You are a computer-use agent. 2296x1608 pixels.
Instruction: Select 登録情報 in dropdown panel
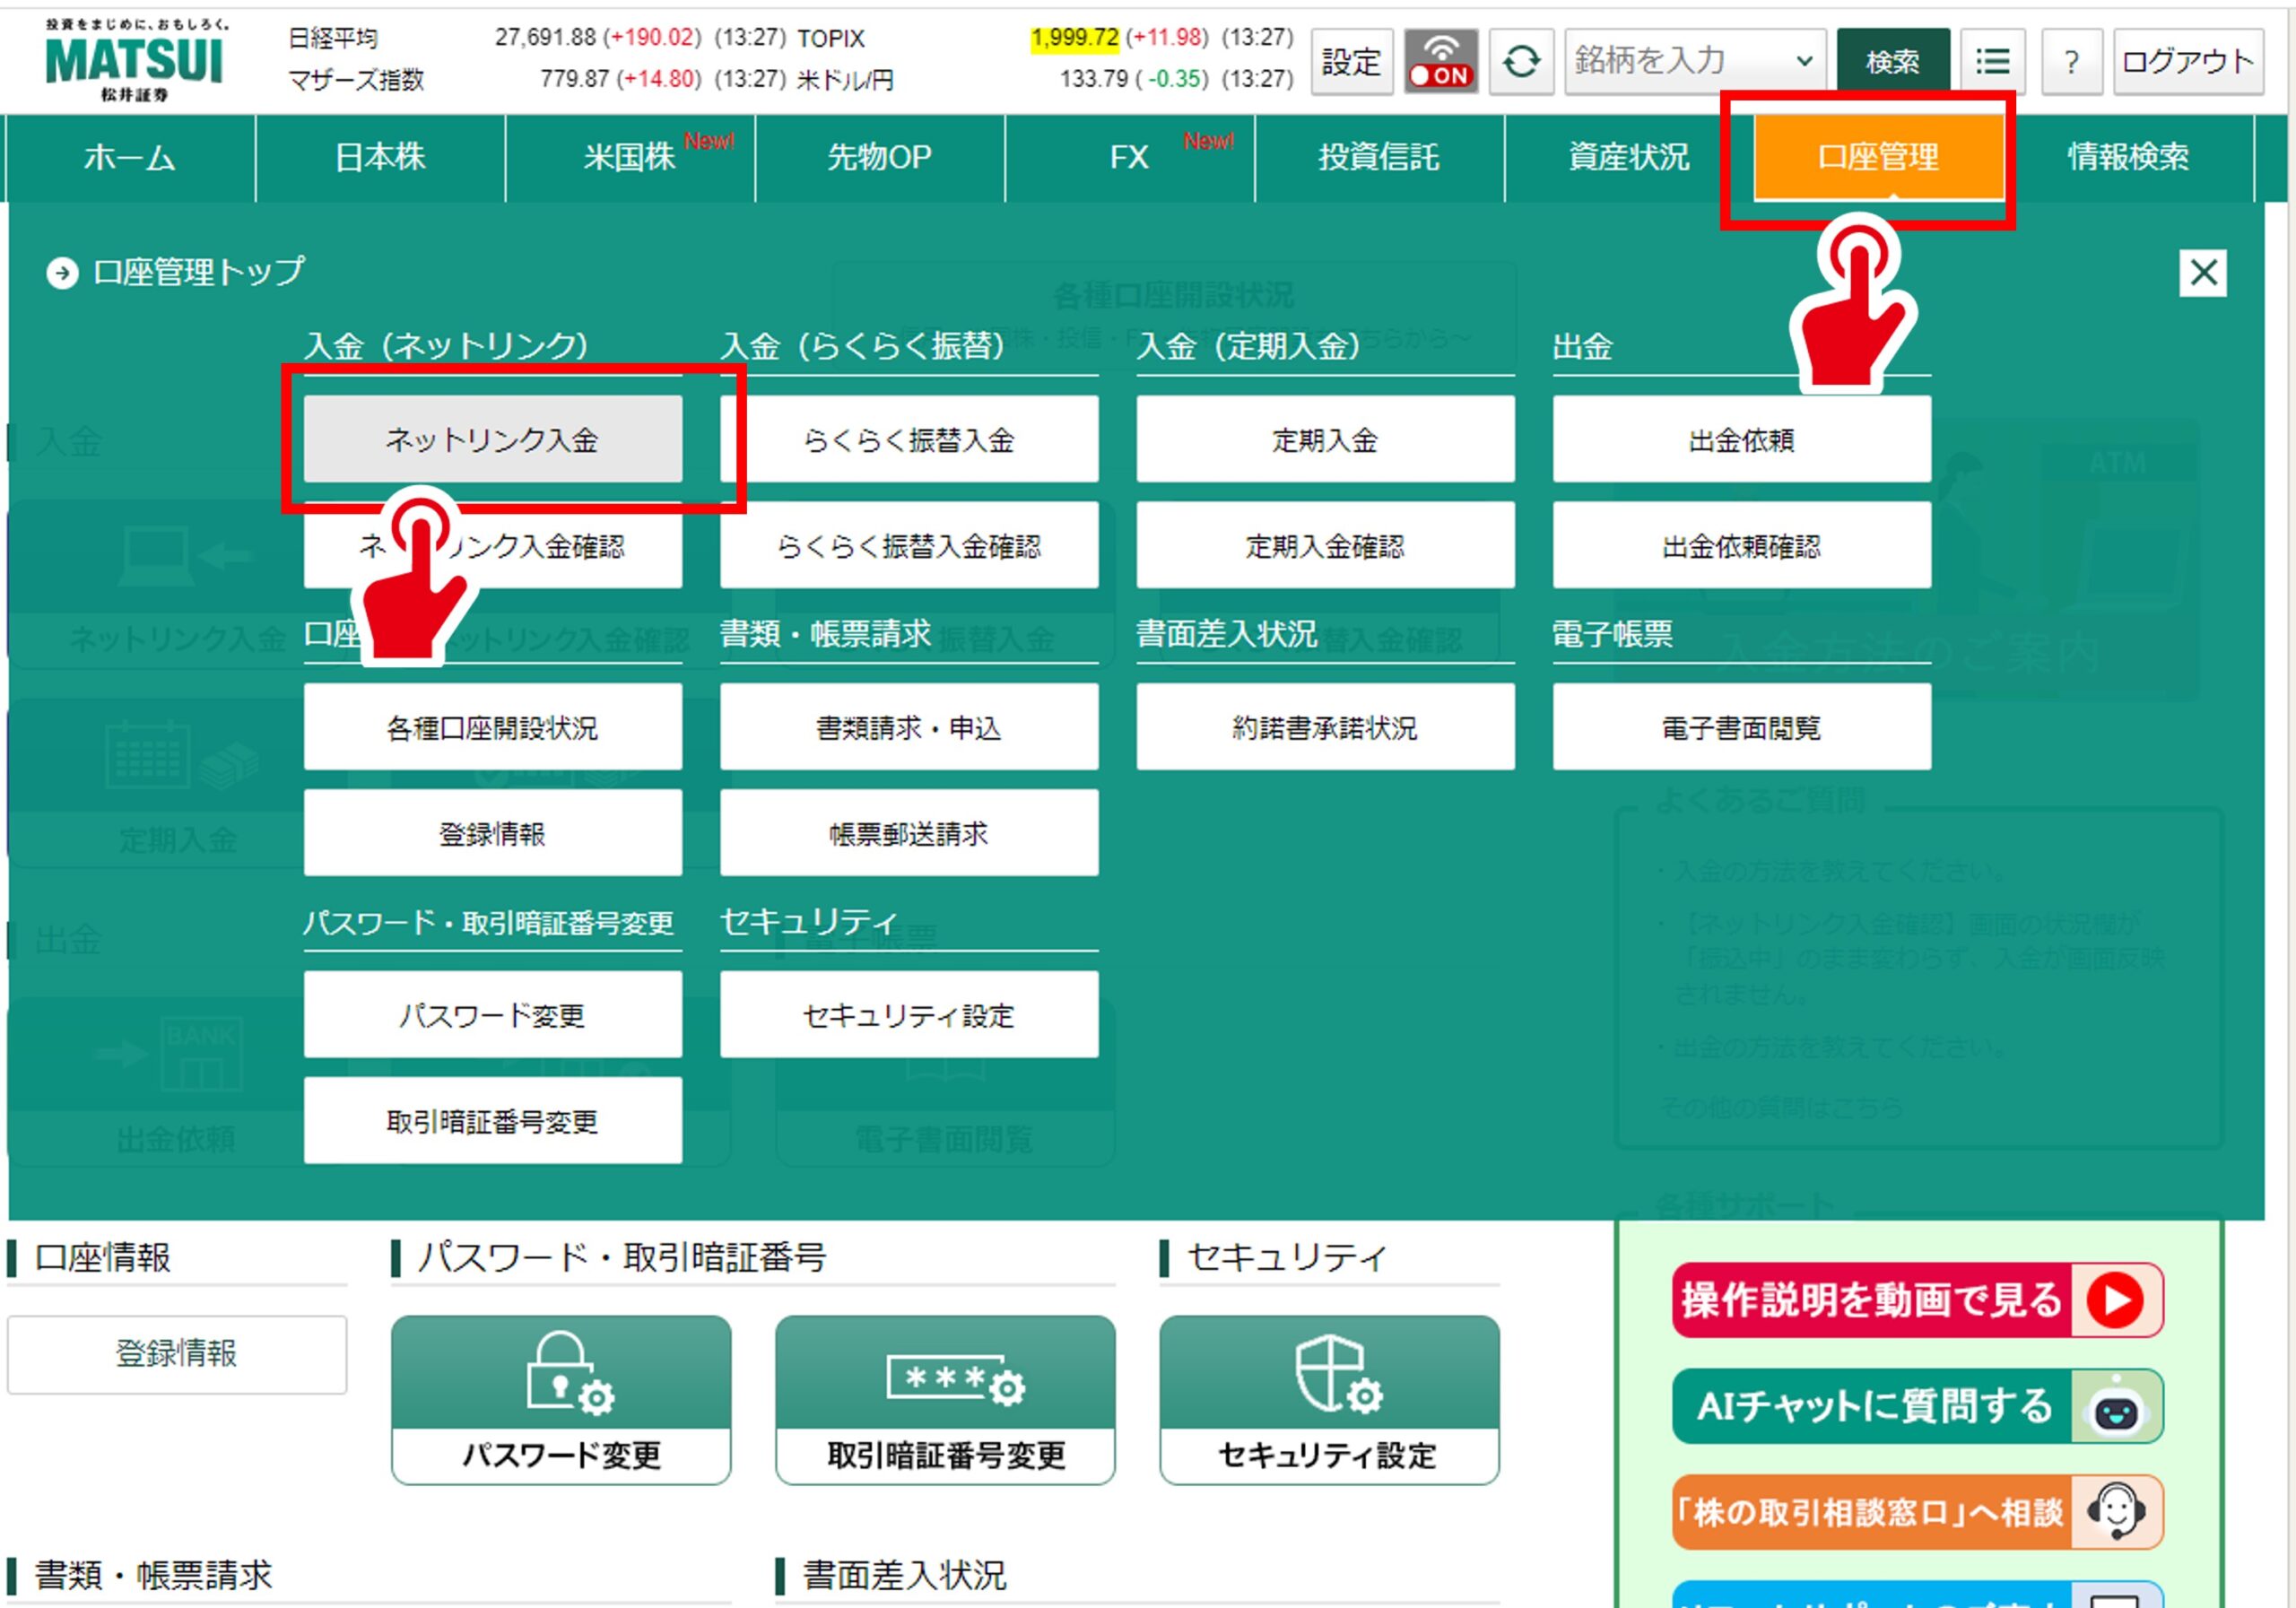(493, 833)
